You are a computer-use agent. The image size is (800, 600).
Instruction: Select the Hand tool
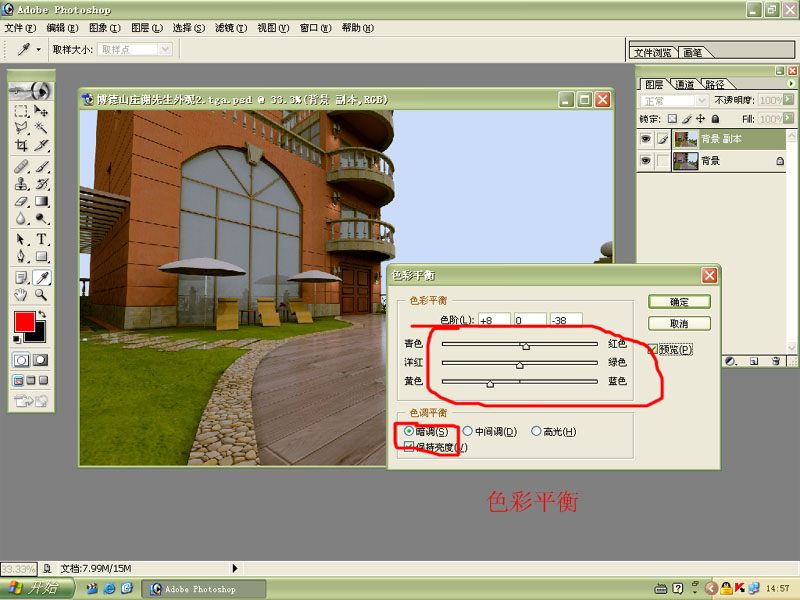click(x=21, y=294)
